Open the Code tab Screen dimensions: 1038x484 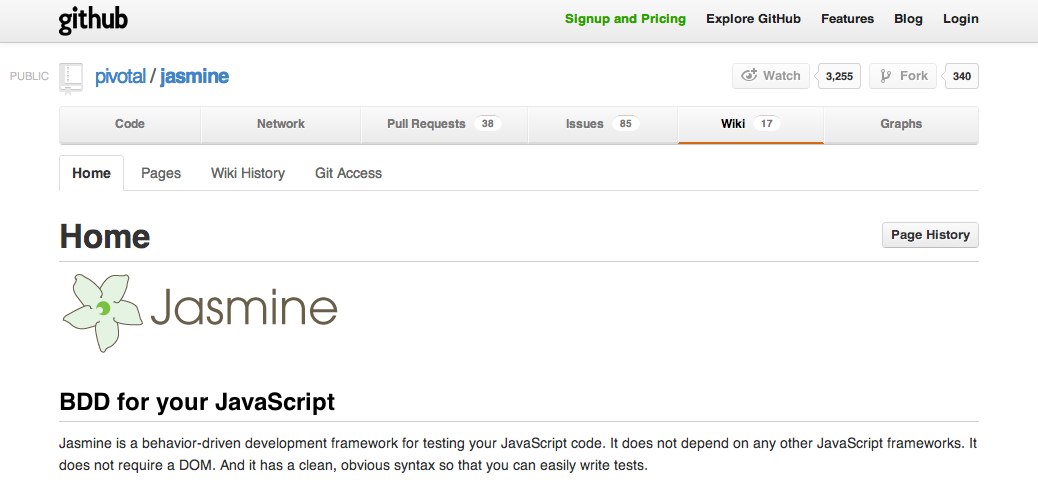[130, 124]
